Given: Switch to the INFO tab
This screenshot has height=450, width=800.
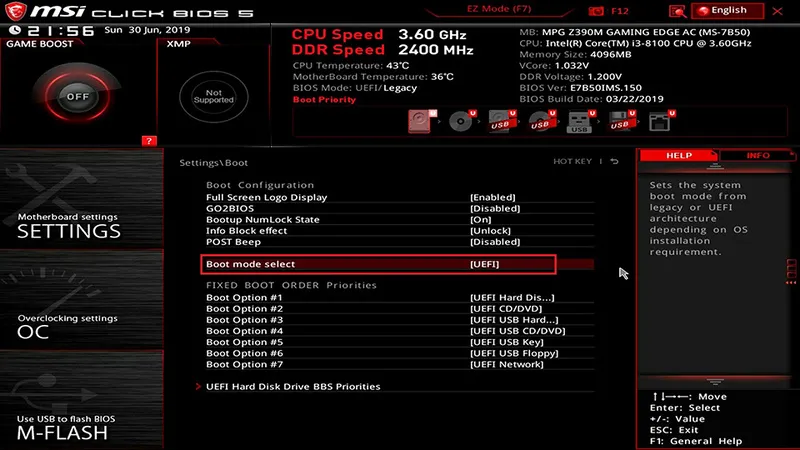Looking at the screenshot, I should click(x=757, y=156).
